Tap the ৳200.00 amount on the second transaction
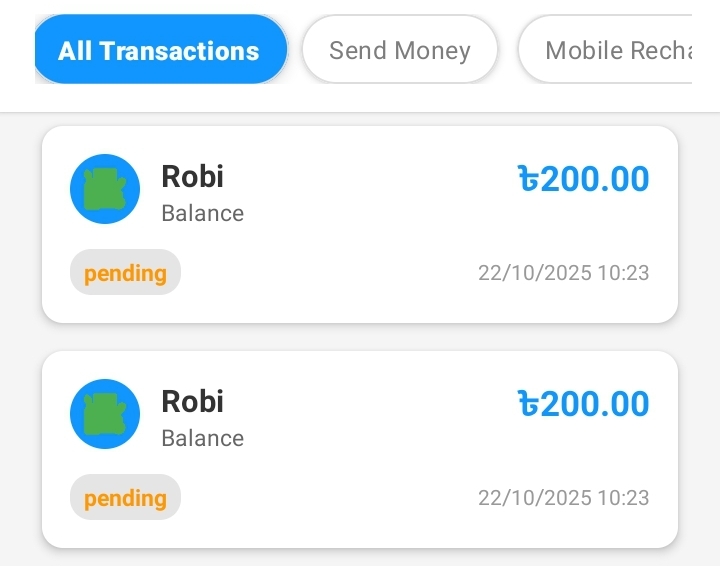 (x=584, y=404)
